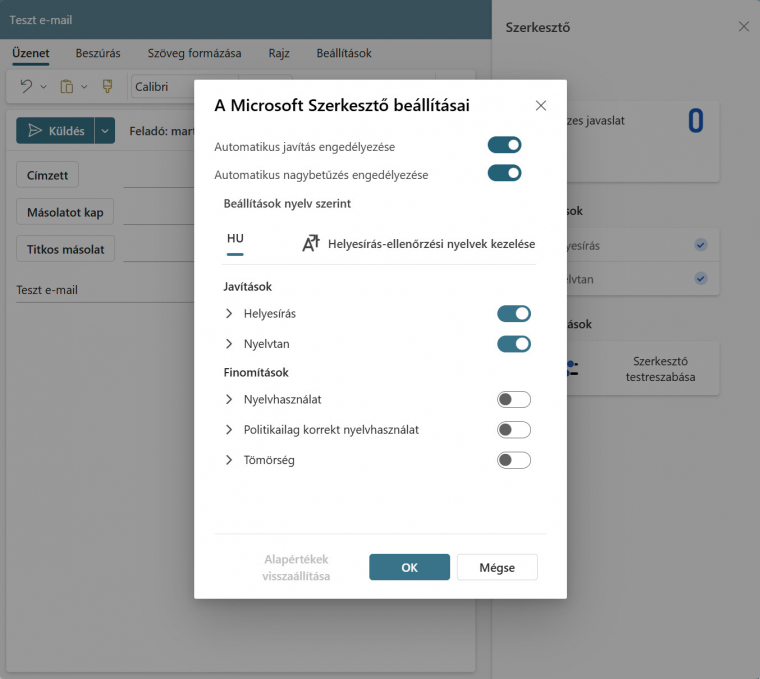Click the Finomítások section heading
Viewport: 760px width, 679px height.
(256, 372)
